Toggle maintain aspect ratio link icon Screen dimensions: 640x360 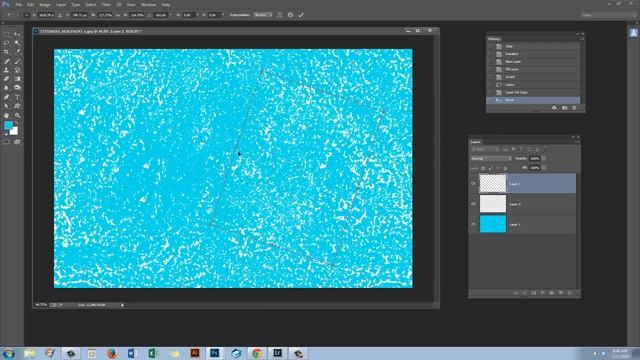tap(118, 15)
